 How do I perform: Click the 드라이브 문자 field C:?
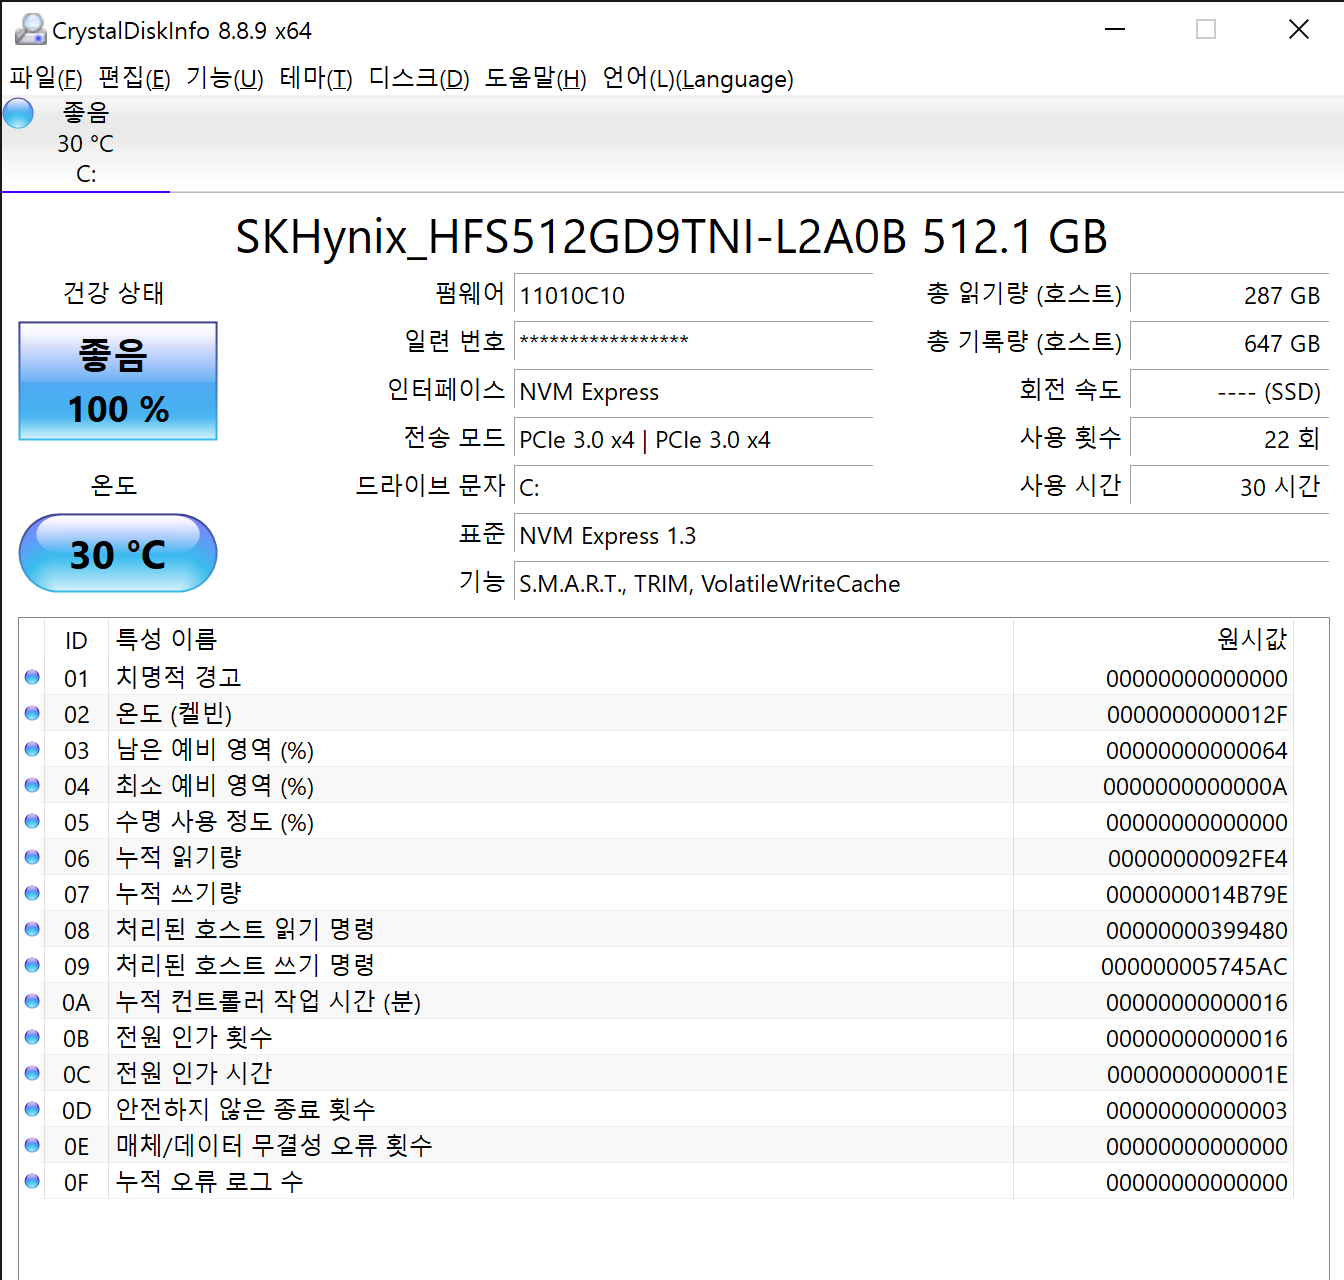[x=693, y=487]
